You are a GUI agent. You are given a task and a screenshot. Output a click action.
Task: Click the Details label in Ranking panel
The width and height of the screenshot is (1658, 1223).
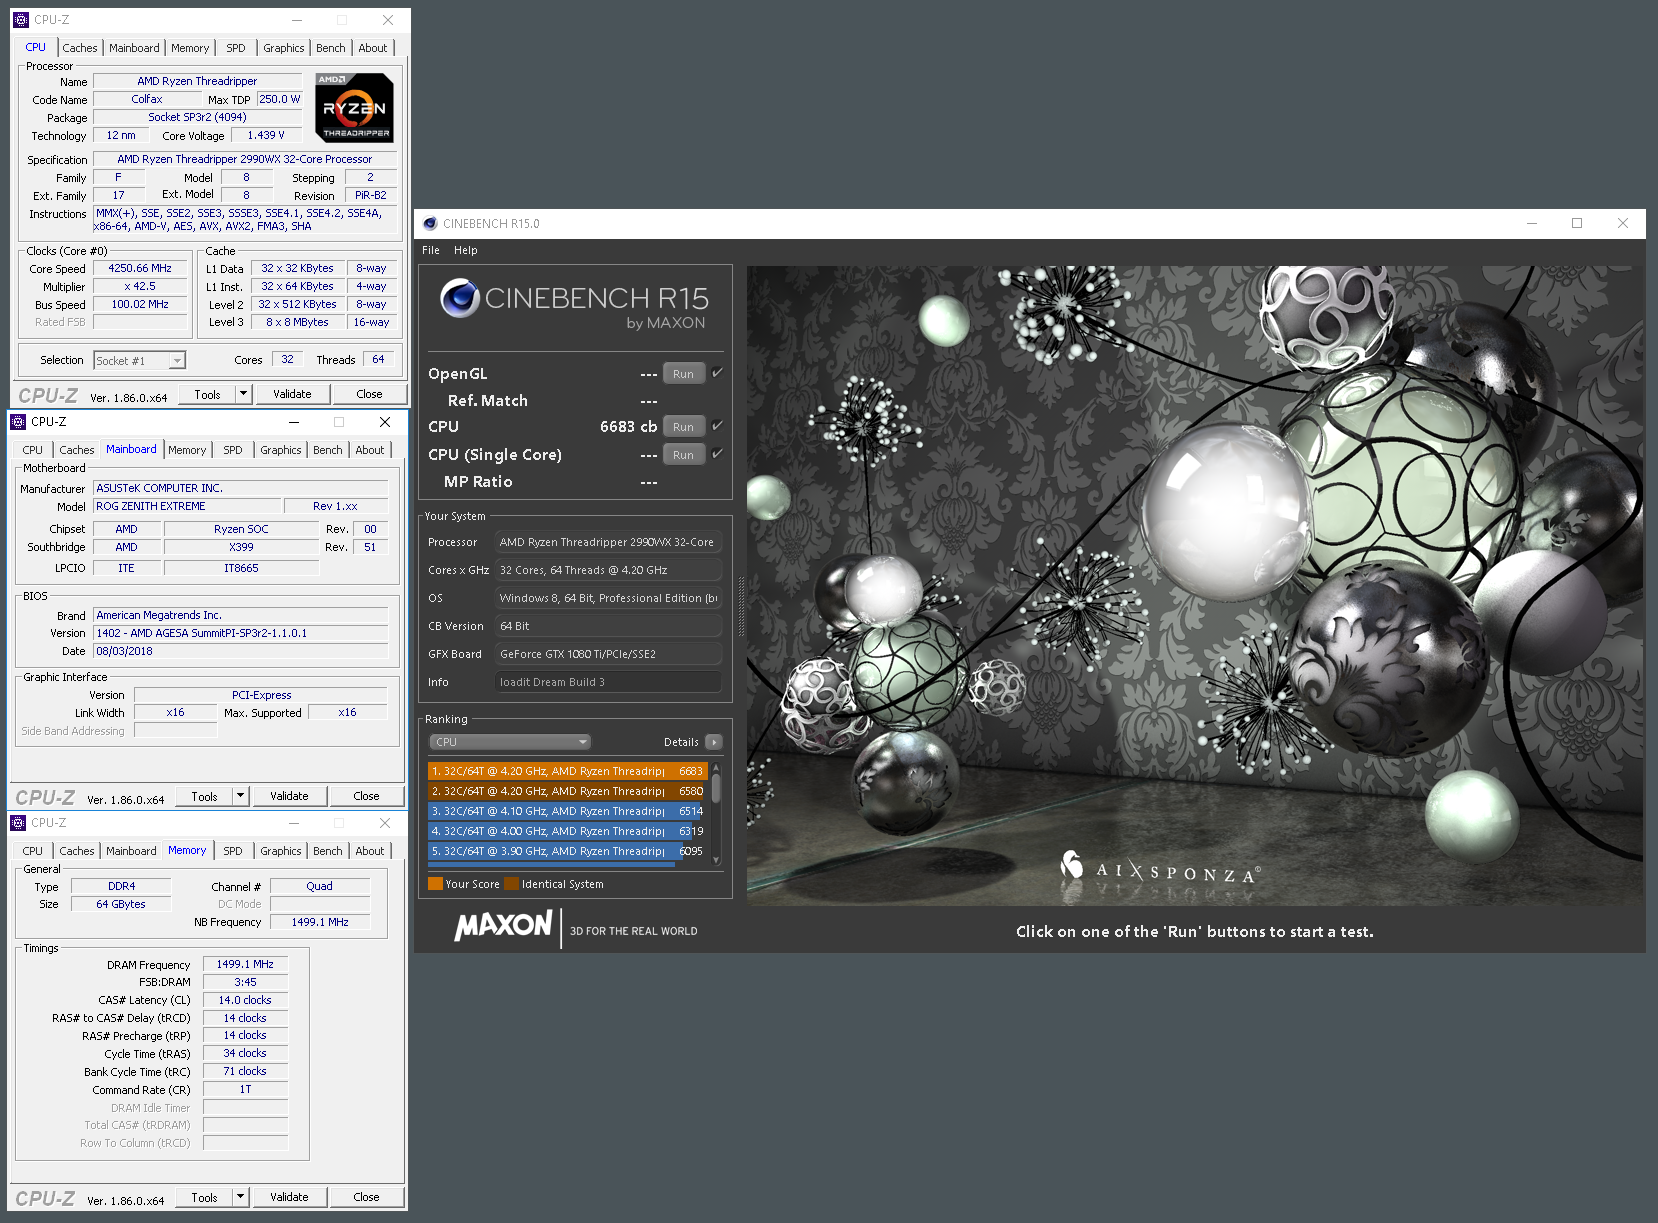pyautogui.click(x=681, y=742)
